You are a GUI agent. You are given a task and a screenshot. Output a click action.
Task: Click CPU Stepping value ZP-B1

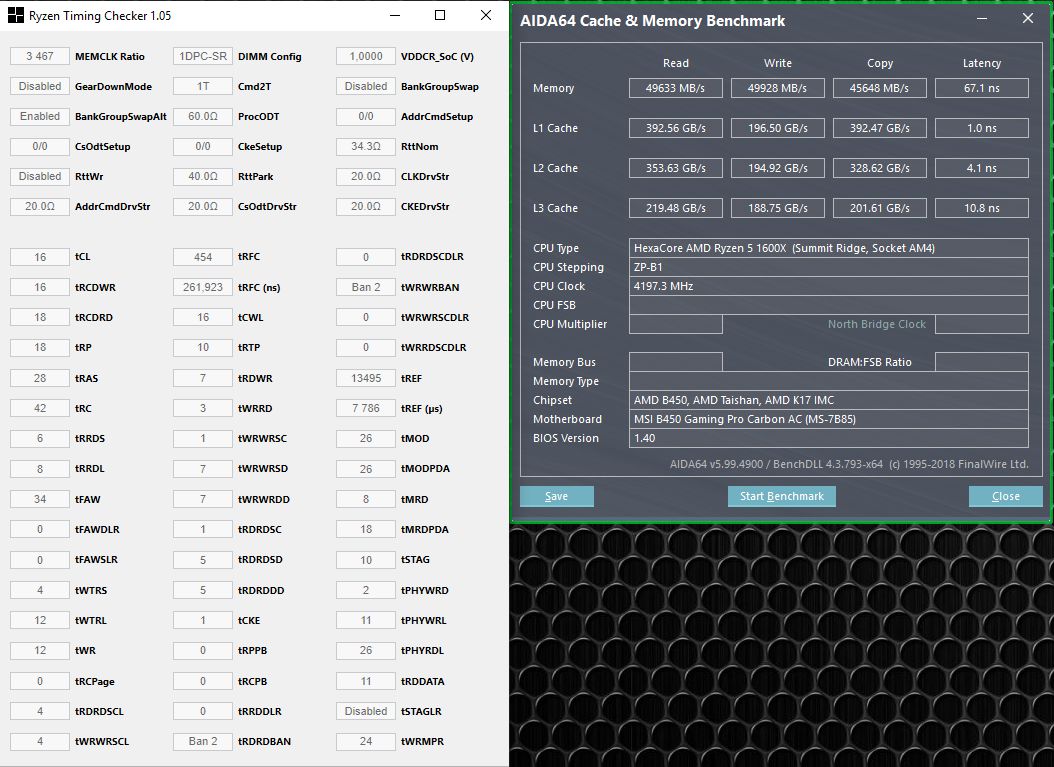point(829,267)
